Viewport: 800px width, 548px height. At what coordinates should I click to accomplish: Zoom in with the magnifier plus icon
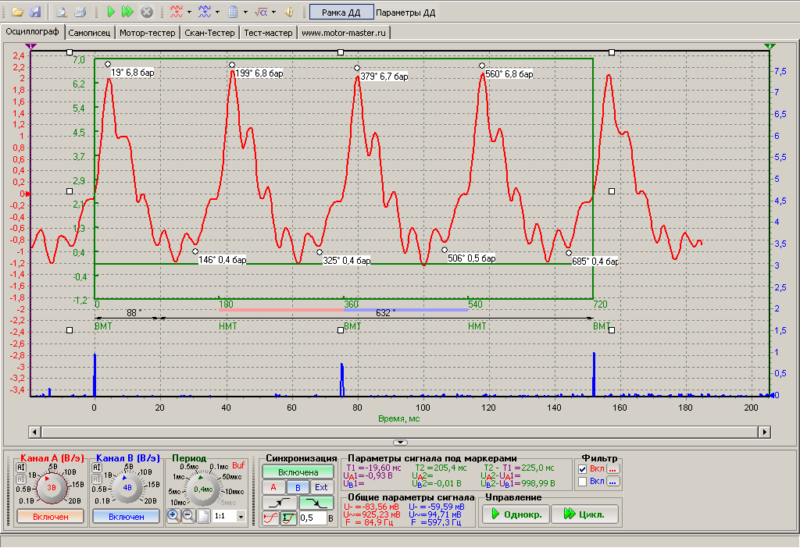point(174,516)
